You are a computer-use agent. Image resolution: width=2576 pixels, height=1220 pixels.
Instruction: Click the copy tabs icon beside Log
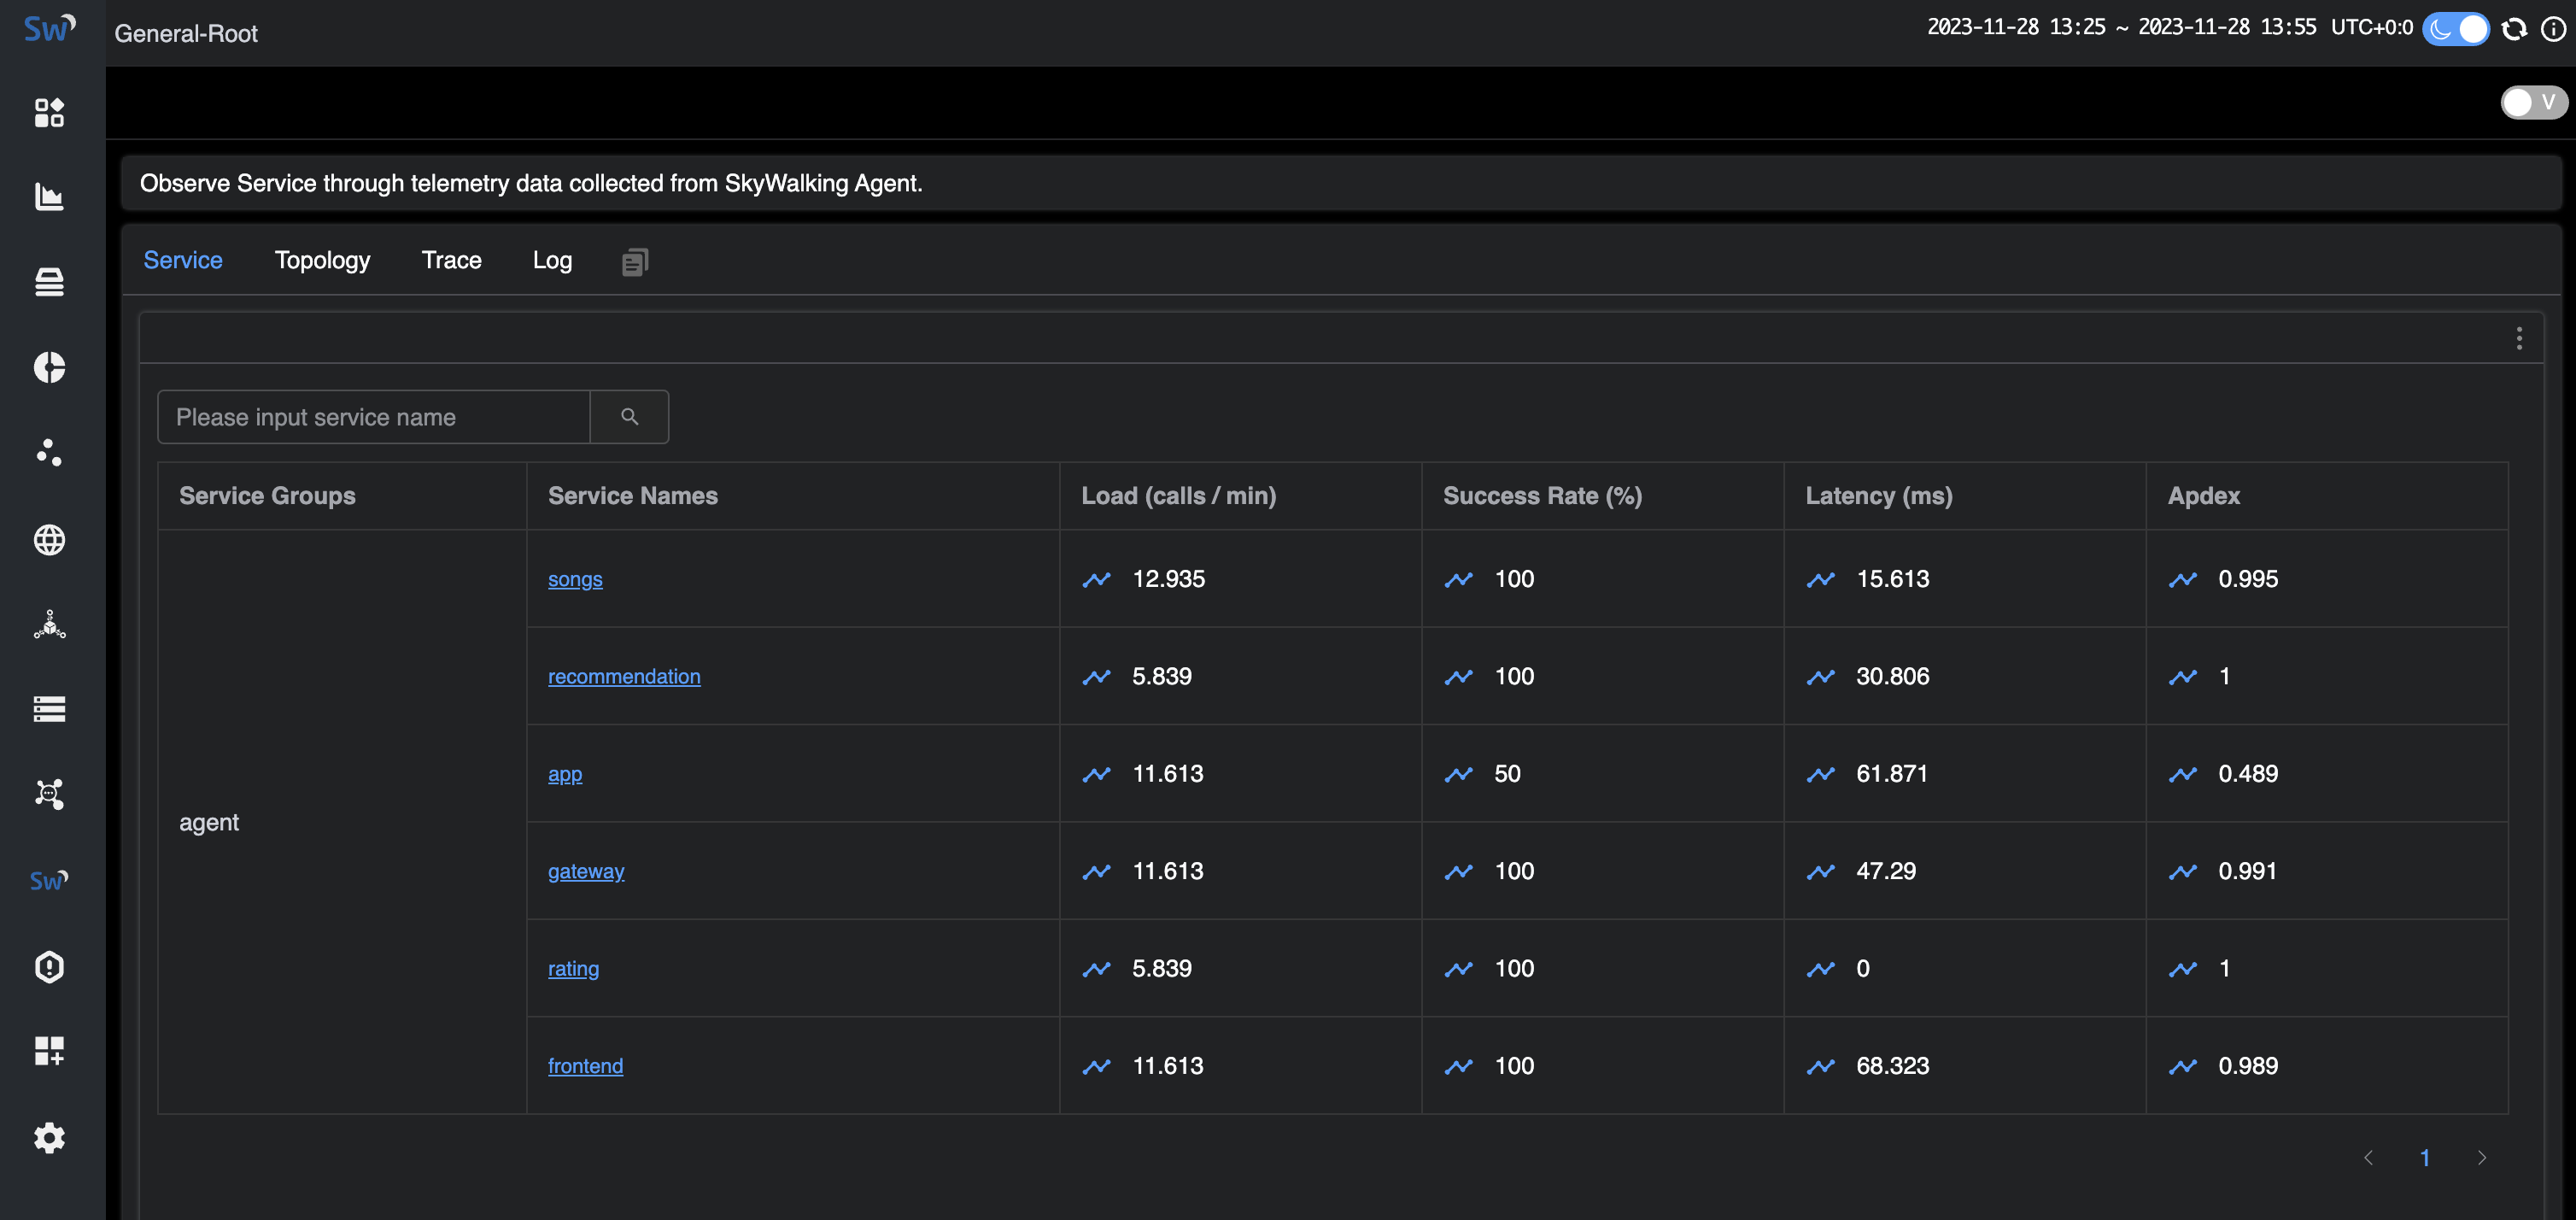[x=635, y=262]
